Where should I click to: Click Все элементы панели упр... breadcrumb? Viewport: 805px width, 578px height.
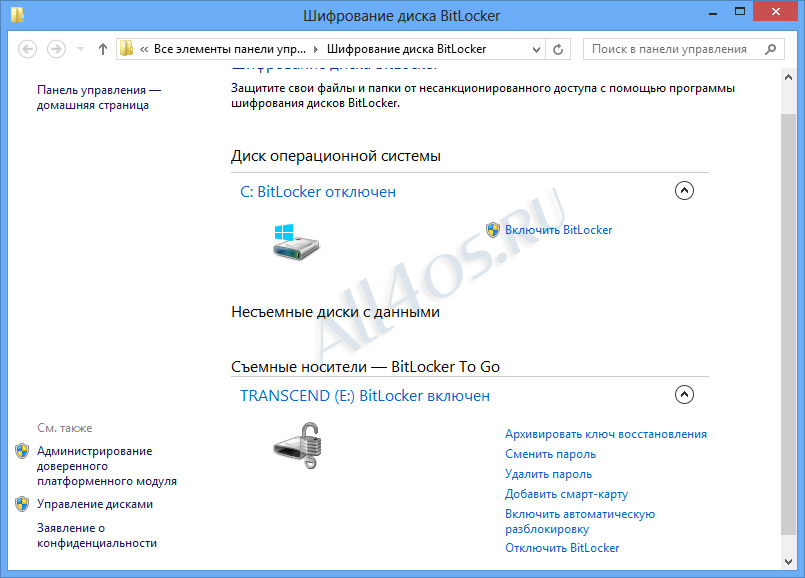point(229,49)
